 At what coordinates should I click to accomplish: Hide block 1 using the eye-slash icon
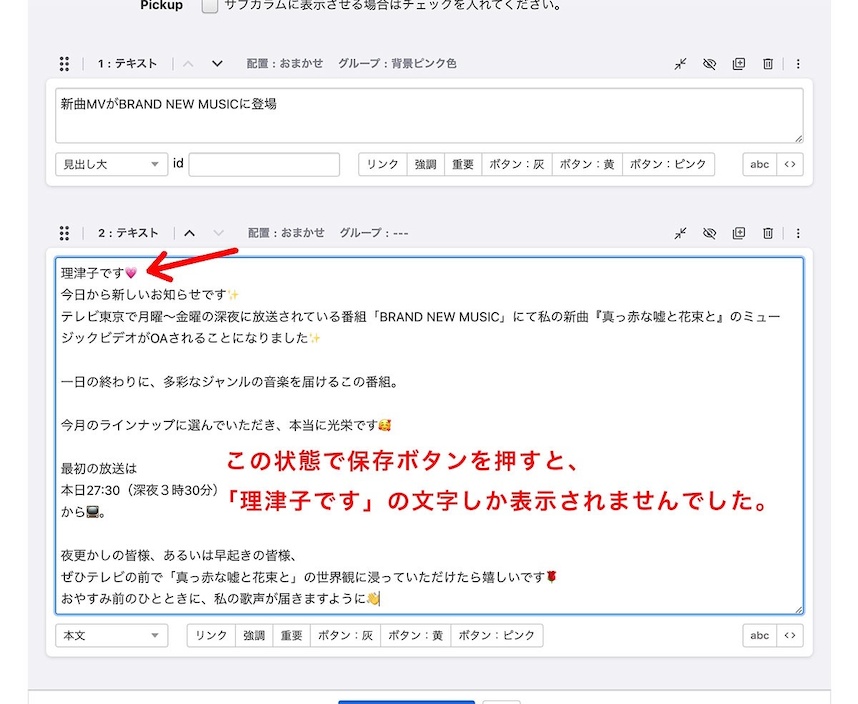tap(709, 64)
